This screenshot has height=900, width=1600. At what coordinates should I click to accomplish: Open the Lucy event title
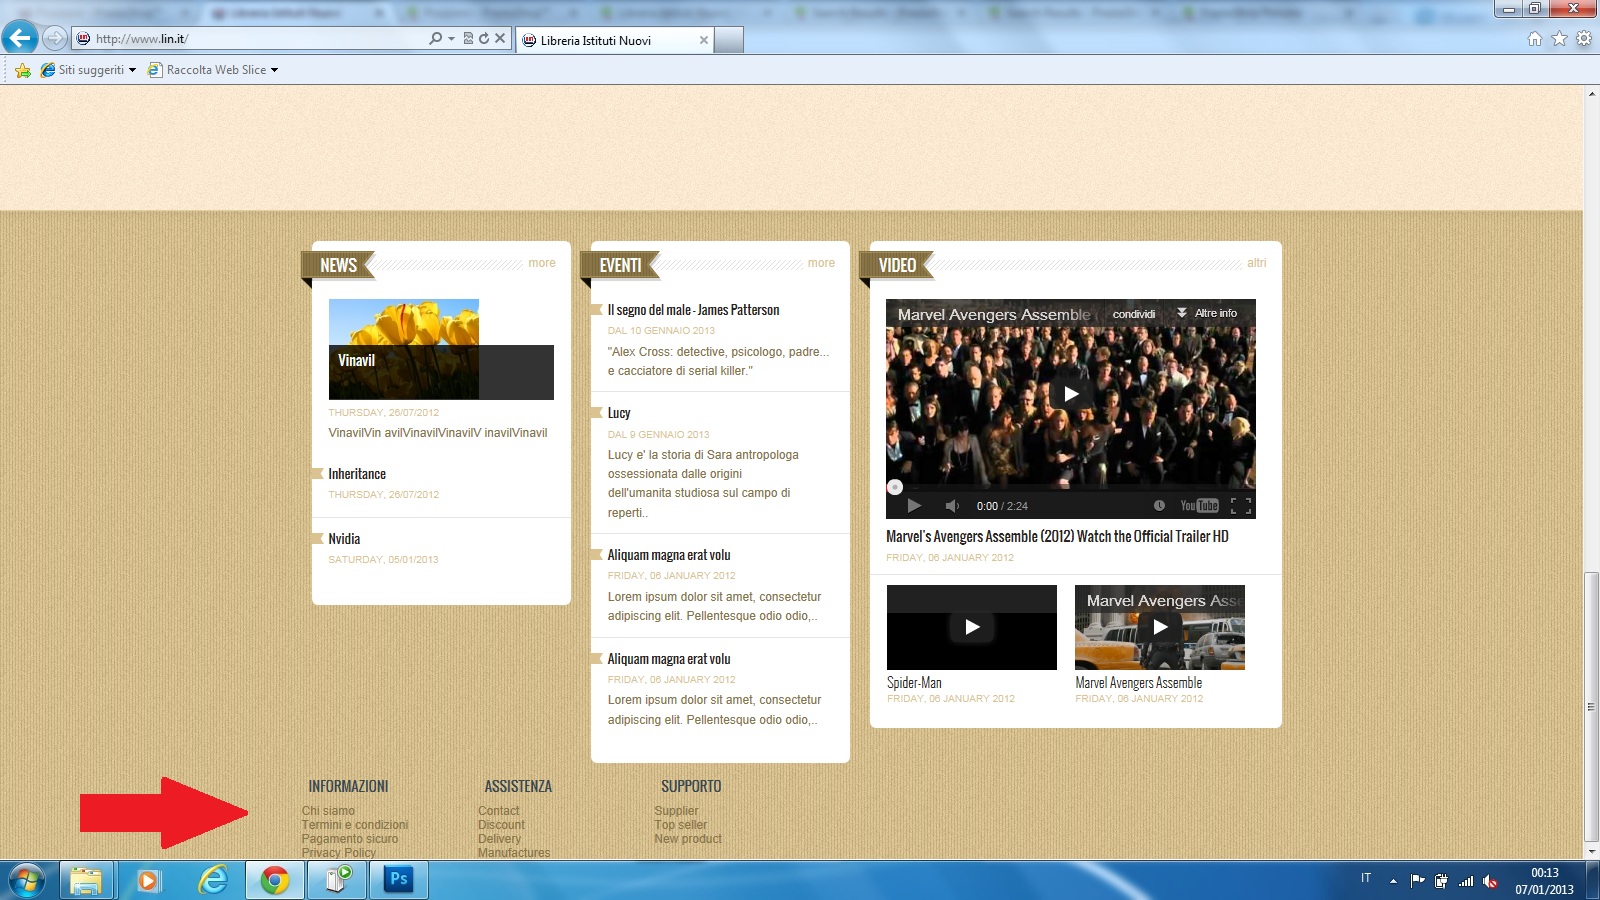[x=619, y=413]
